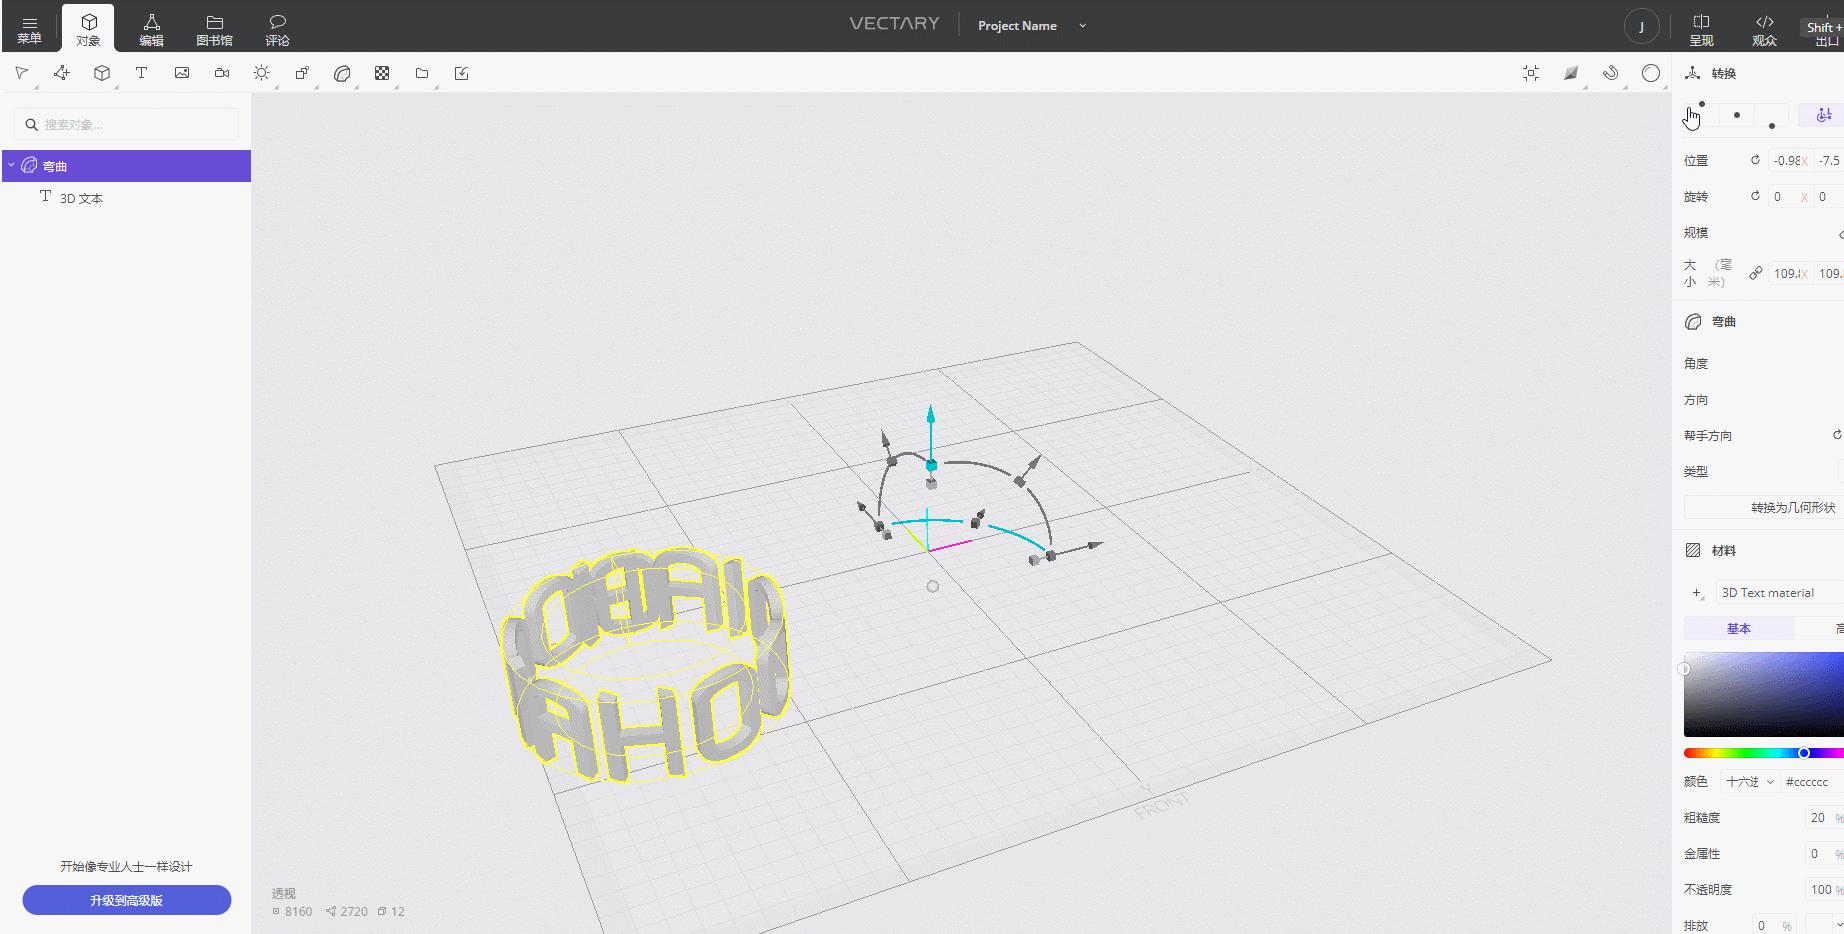Reset 帮手方向 with reset icon
Image resolution: width=1844 pixels, height=934 pixels.
(x=1837, y=435)
